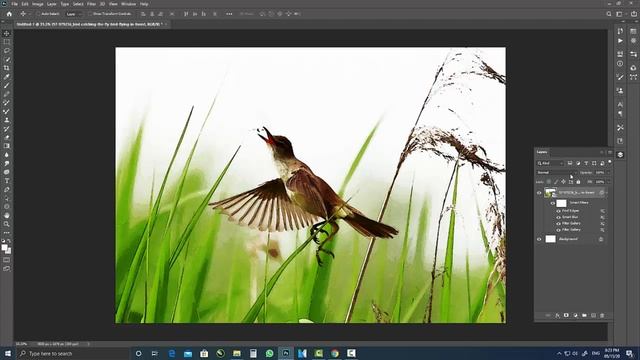Select the Eraser tool
The image size is (640, 360).
click(x=7, y=137)
